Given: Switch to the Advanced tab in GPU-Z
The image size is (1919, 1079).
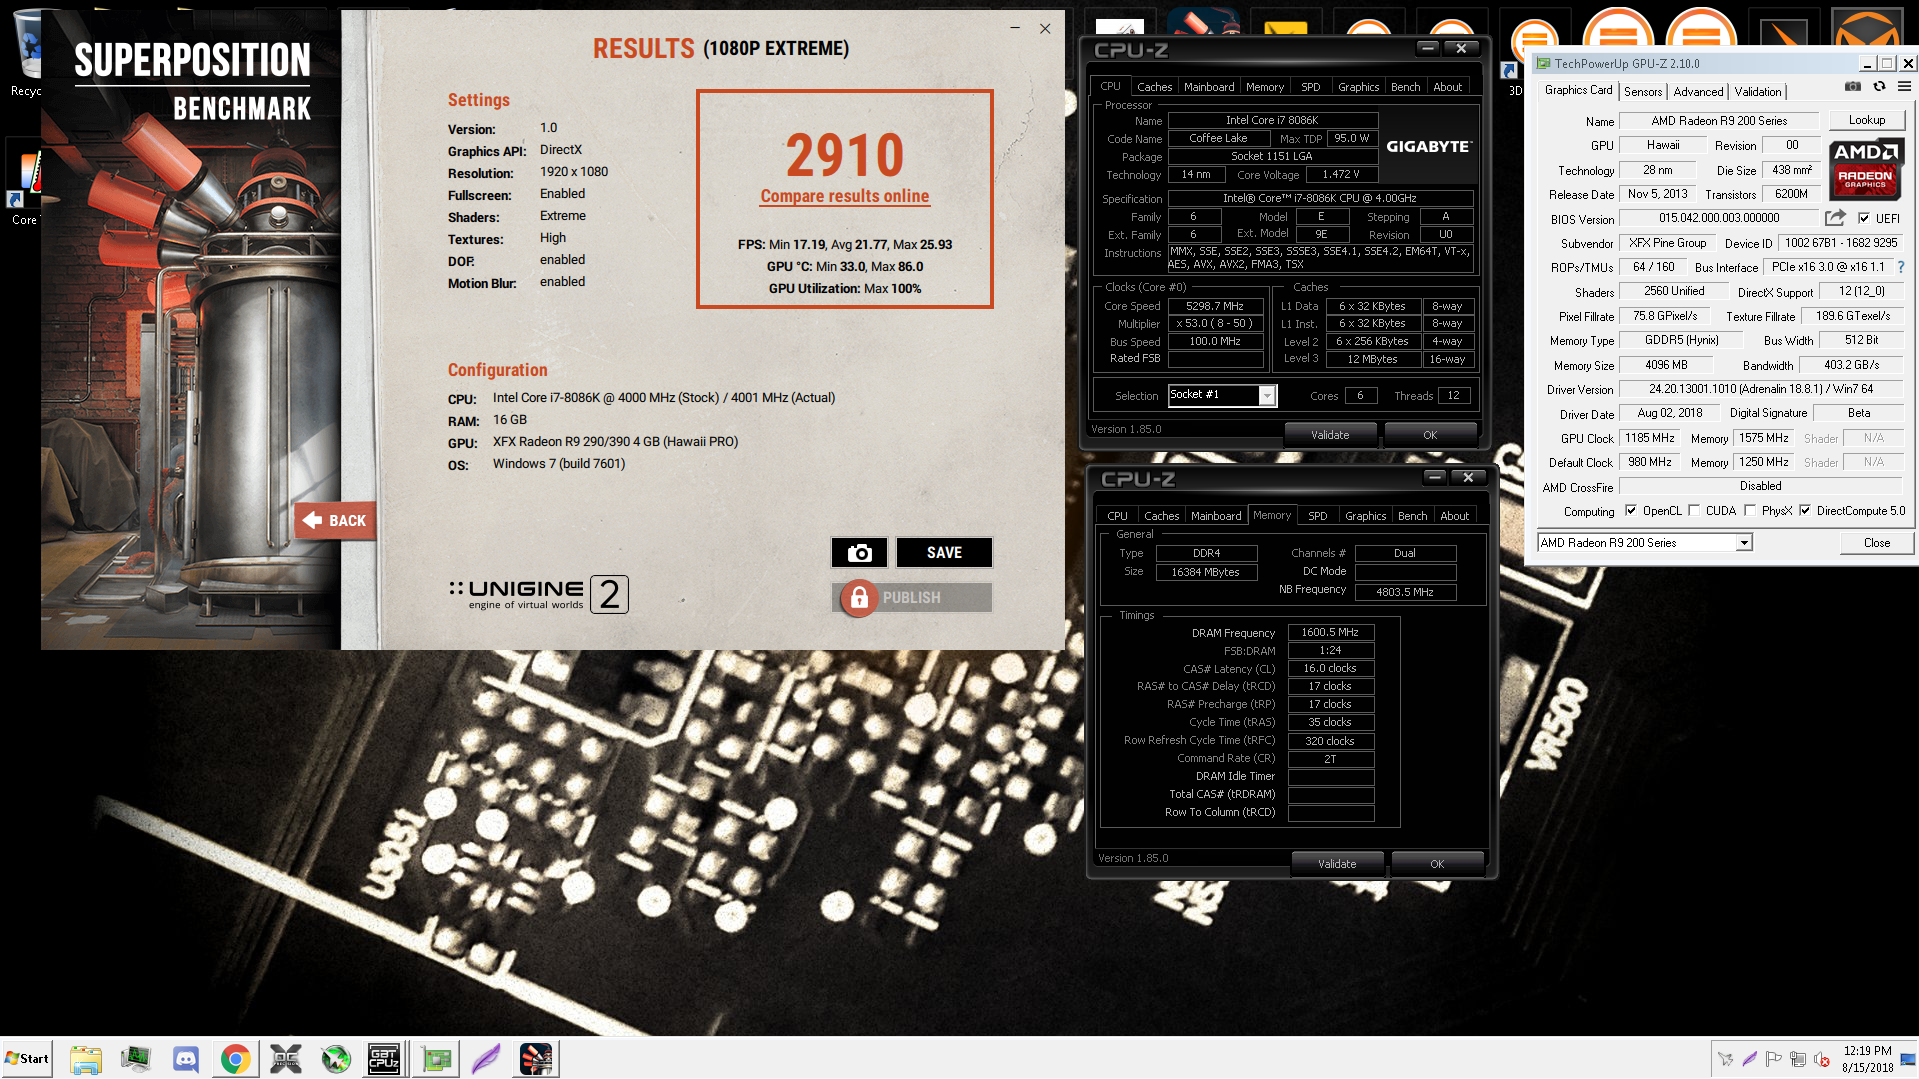Looking at the screenshot, I should tap(1698, 92).
